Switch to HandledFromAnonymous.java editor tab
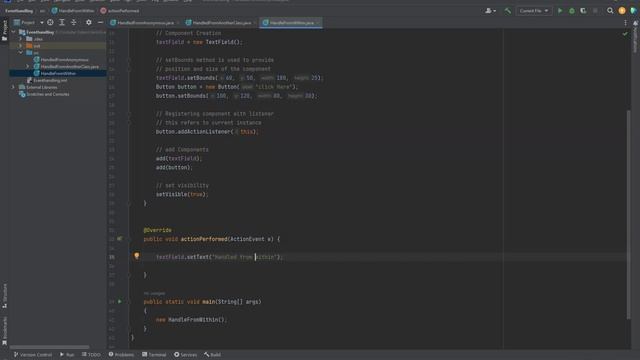The width and height of the screenshot is (640, 360). (142, 23)
